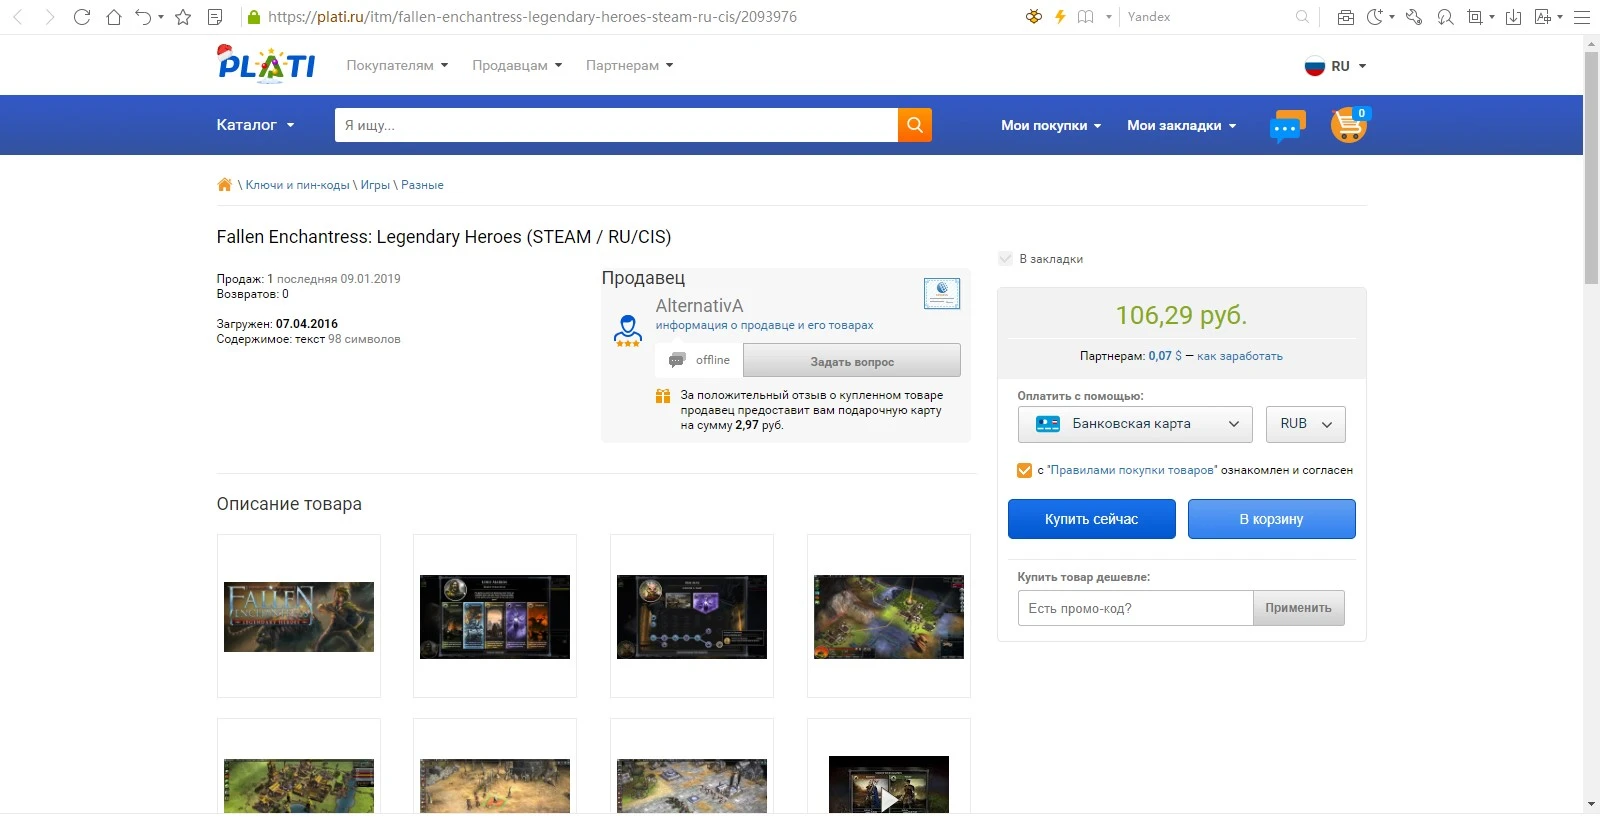Click the breadcrumb home icon
Viewport: 1600px width, 817px height.
coord(225,185)
